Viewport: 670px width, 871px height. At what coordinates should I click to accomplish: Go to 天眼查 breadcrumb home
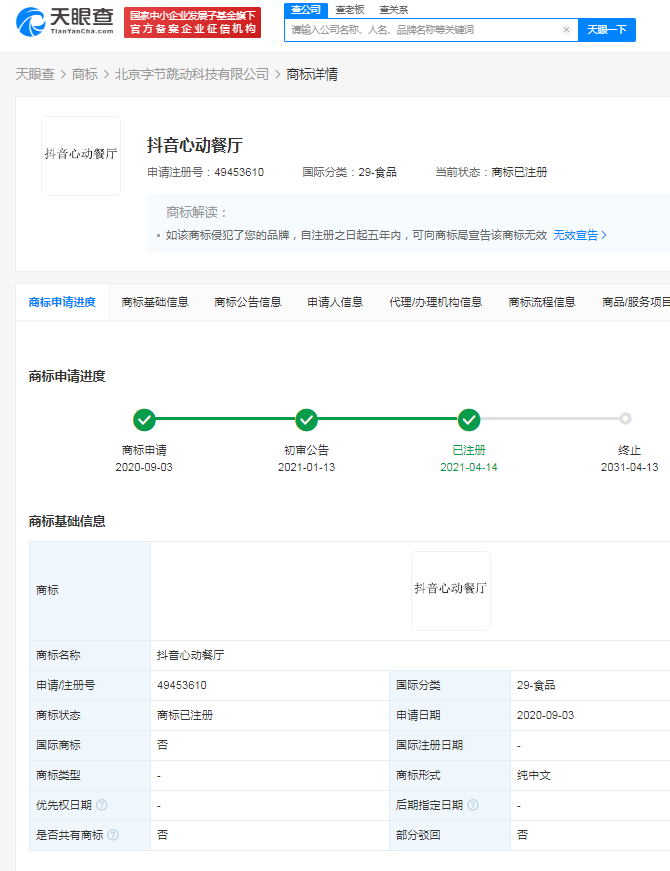click(35, 74)
